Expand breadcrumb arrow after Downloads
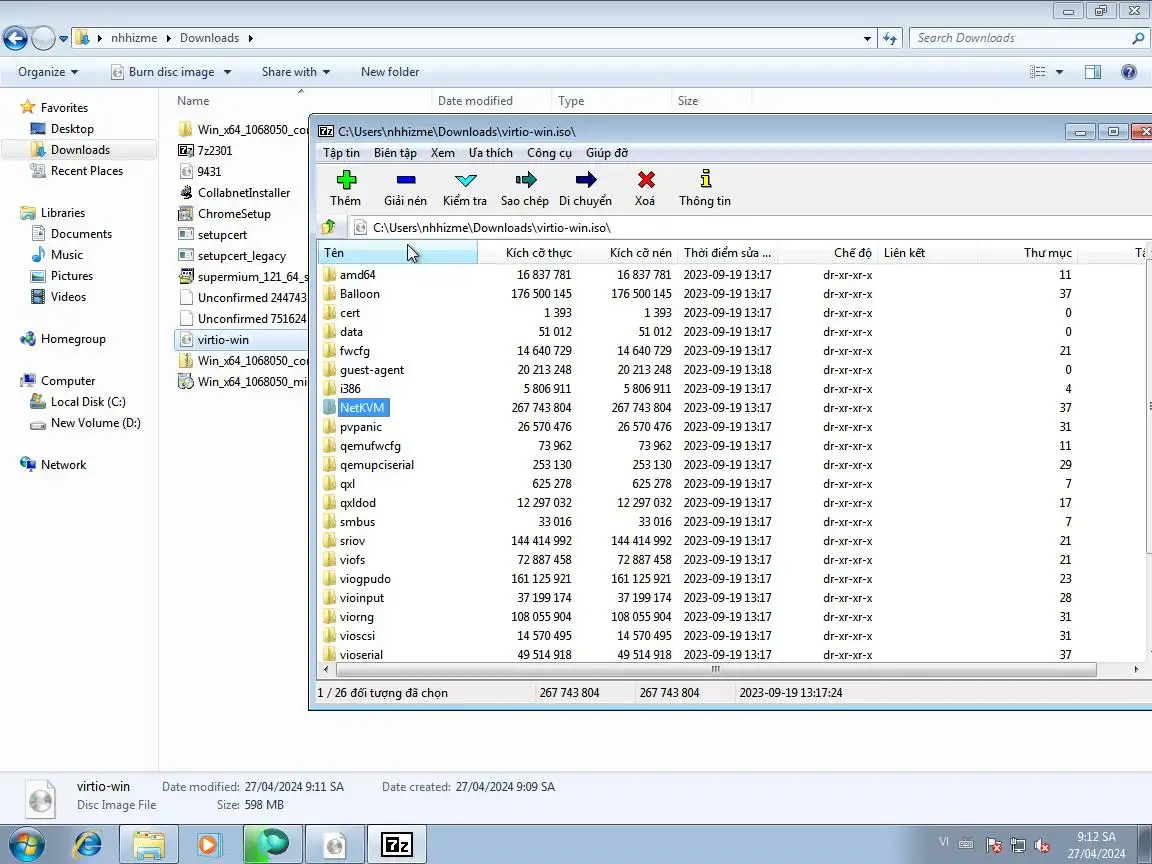Image resolution: width=1152 pixels, height=864 pixels. tap(251, 38)
